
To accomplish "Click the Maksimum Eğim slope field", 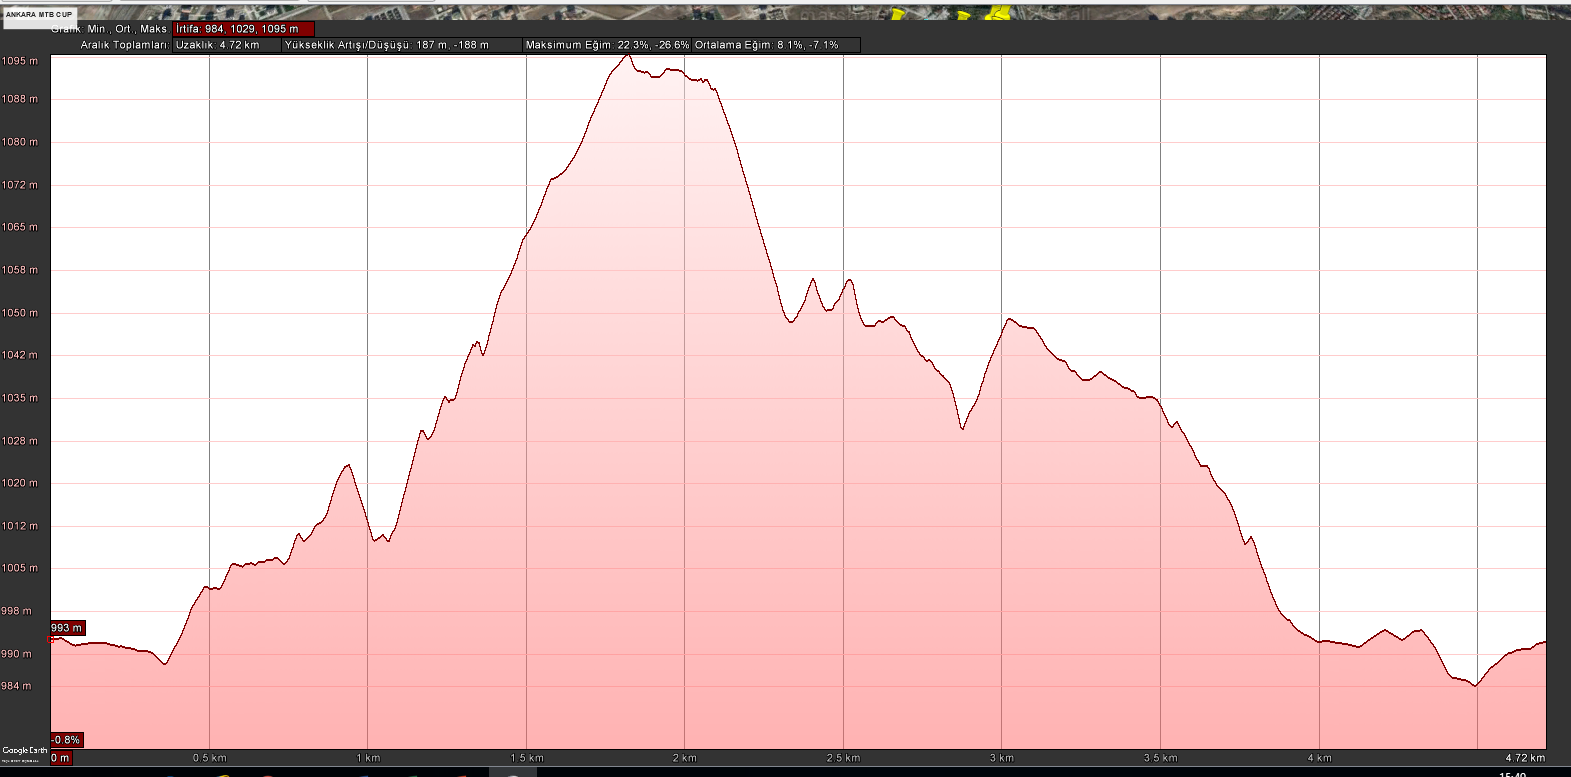I will click(x=607, y=45).
